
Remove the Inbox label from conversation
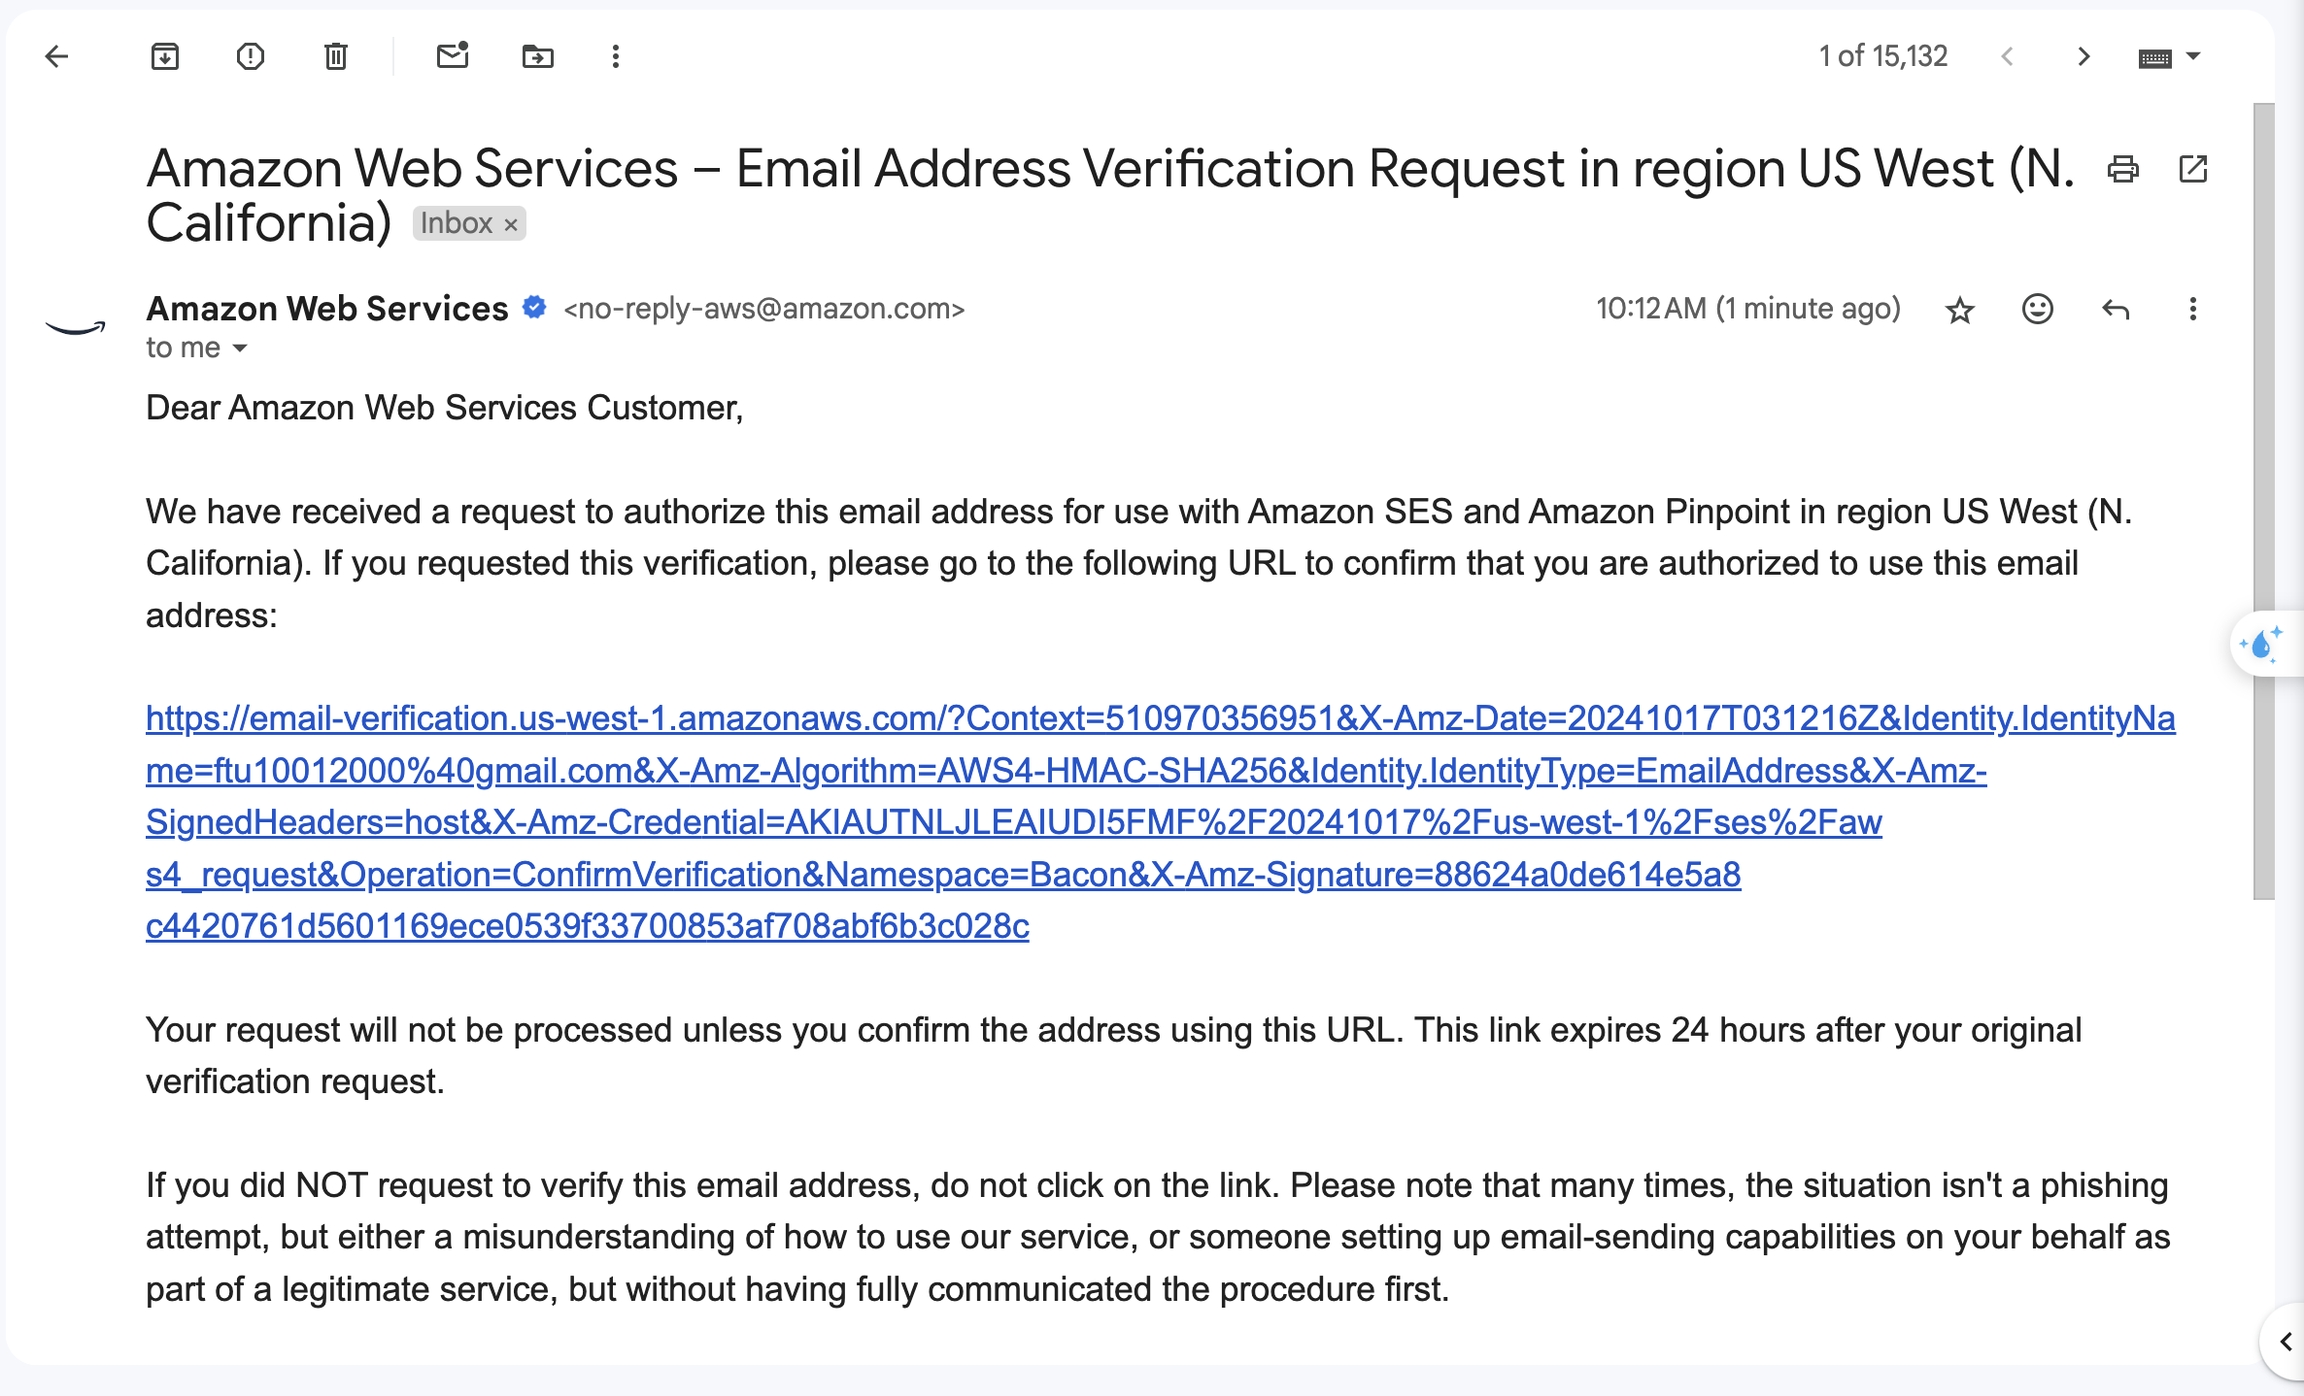tap(511, 225)
